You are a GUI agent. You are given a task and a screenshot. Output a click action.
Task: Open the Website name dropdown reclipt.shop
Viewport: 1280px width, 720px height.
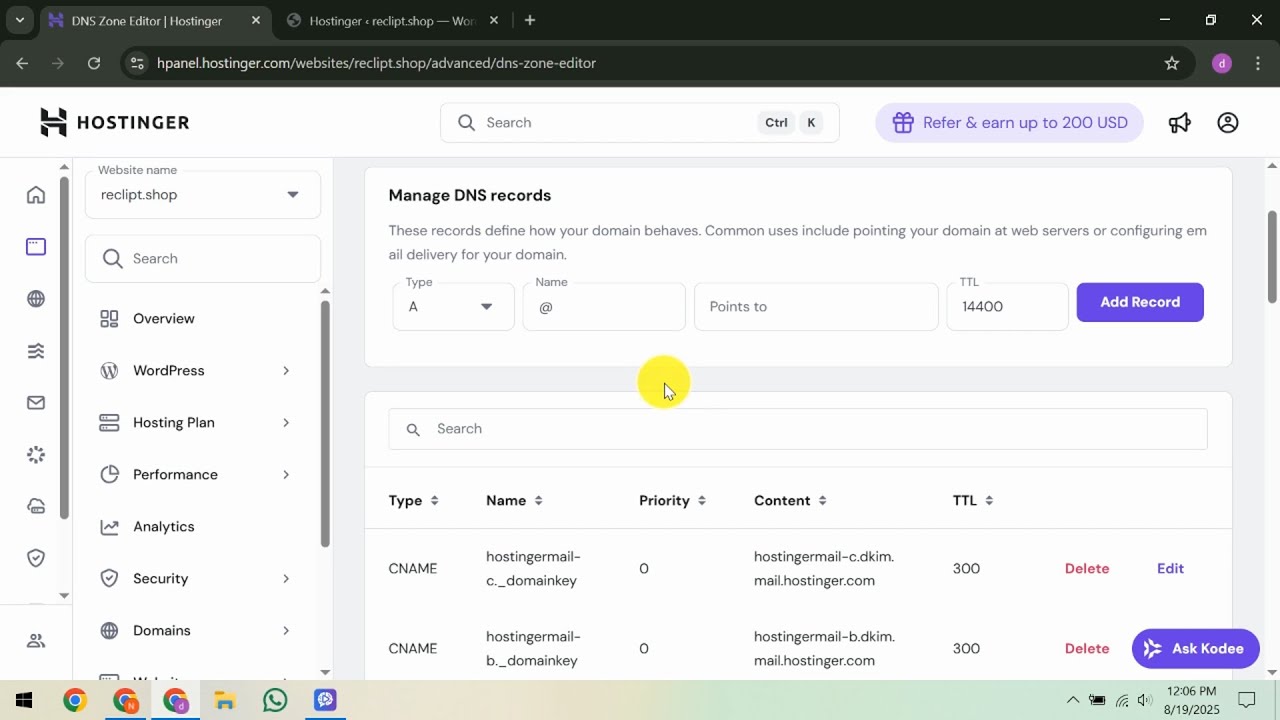coord(203,194)
